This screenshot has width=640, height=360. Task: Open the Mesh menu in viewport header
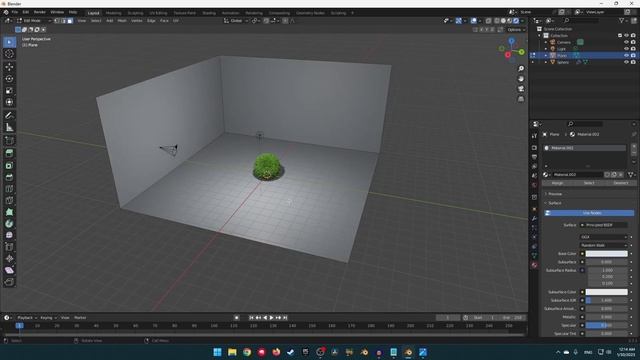click(122, 20)
